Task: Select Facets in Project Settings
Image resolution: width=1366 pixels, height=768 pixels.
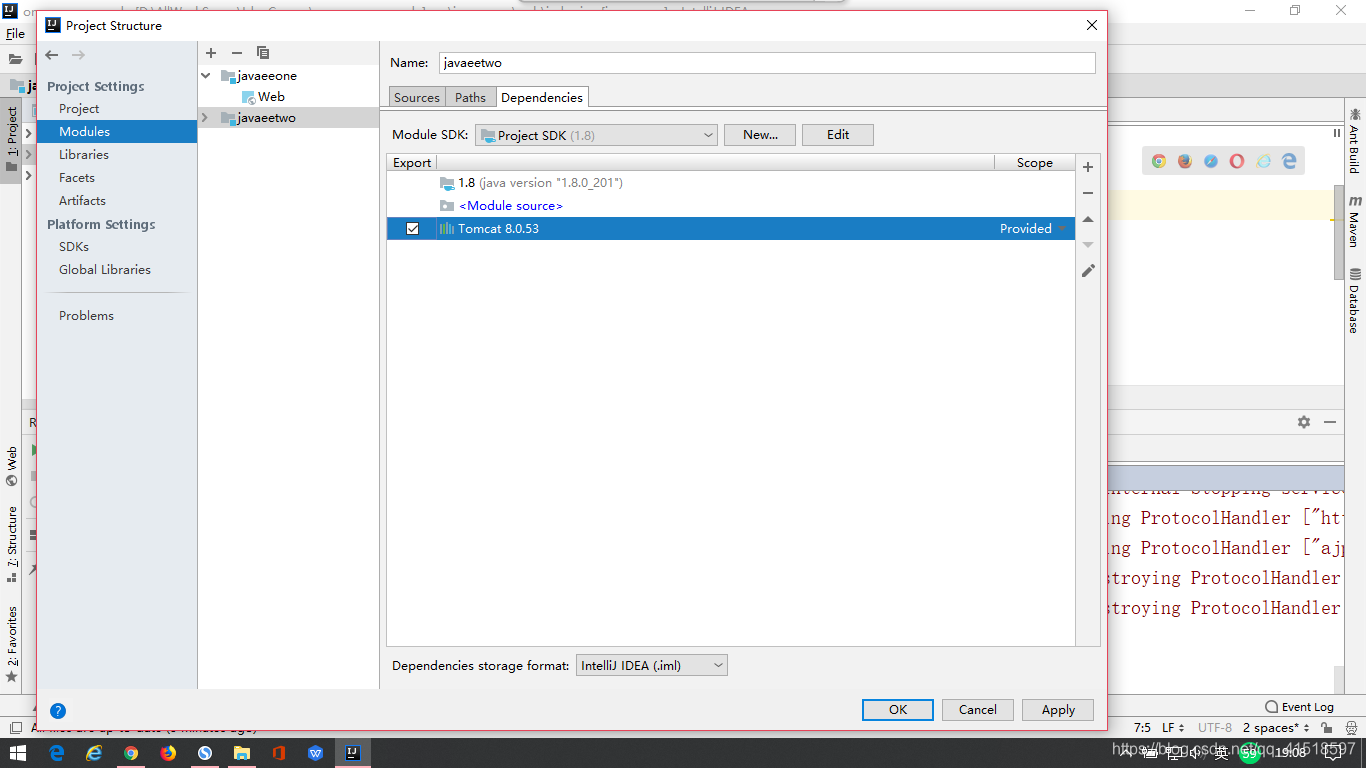Action: [77, 178]
